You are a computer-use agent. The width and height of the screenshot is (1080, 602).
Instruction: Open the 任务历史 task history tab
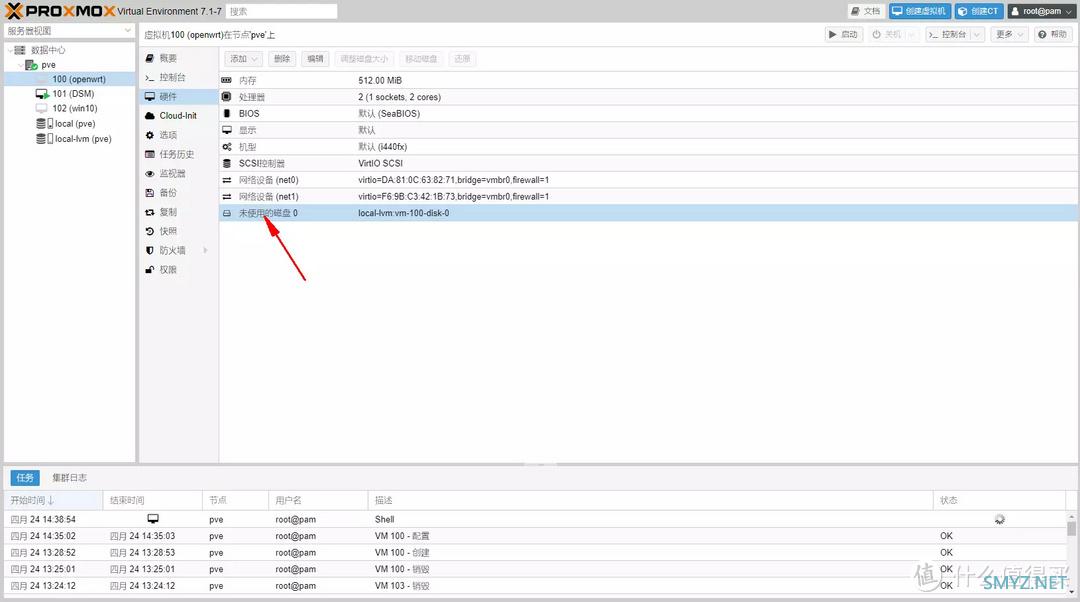pos(178,154)
